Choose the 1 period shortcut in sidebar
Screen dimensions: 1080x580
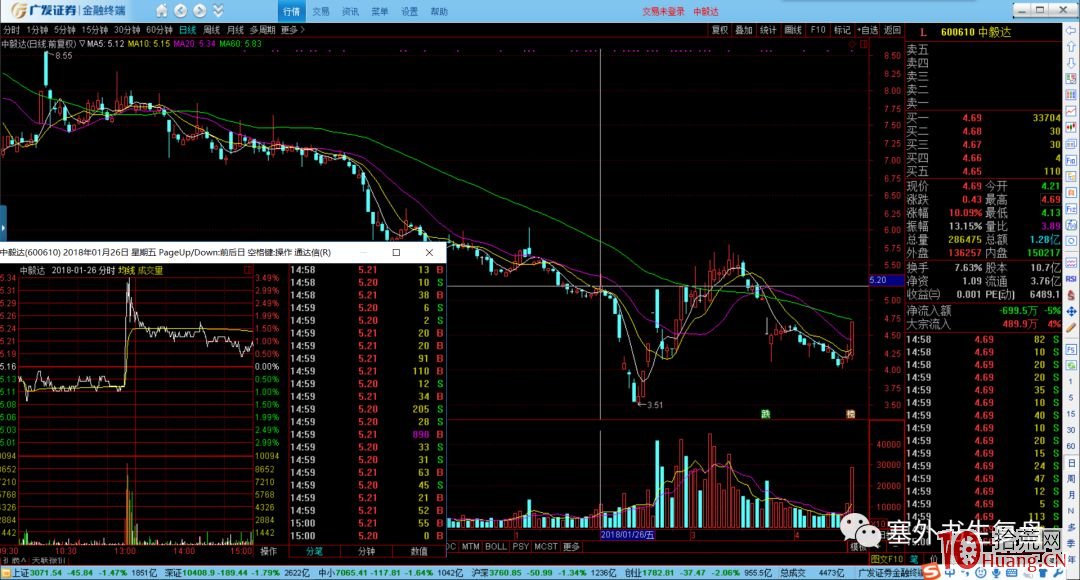1071,382
